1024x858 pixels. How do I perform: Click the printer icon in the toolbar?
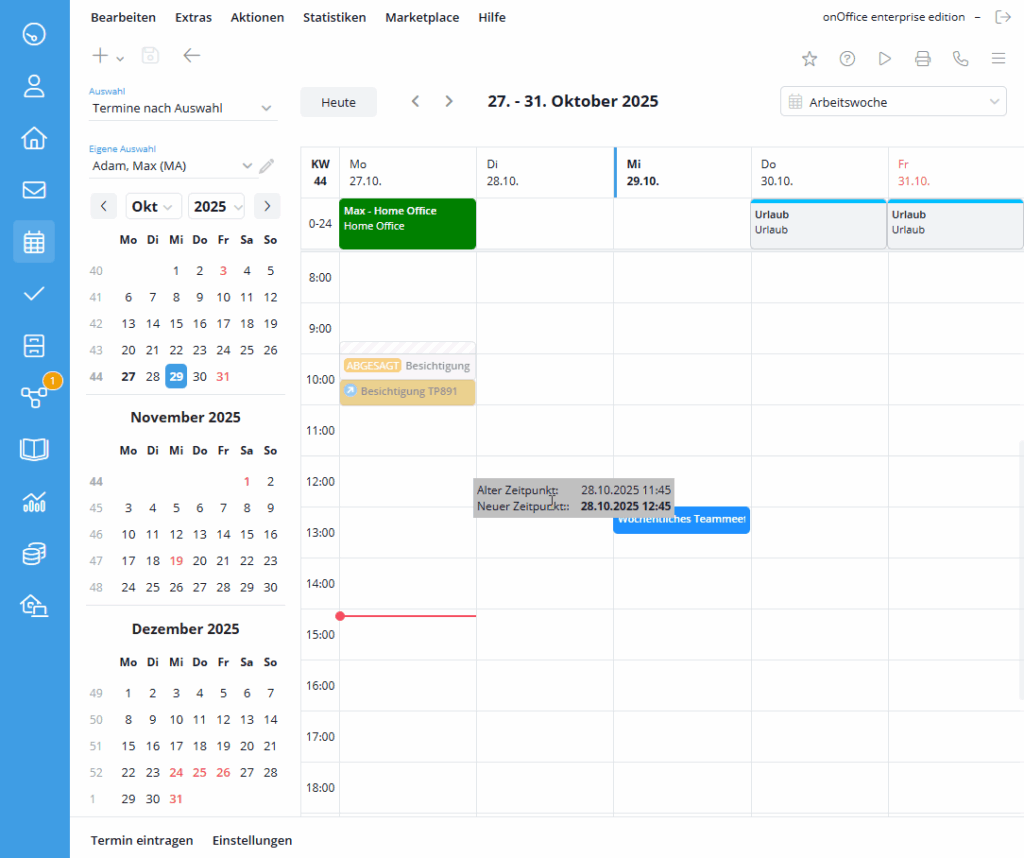pyautogui.click(x=922, y=59)
